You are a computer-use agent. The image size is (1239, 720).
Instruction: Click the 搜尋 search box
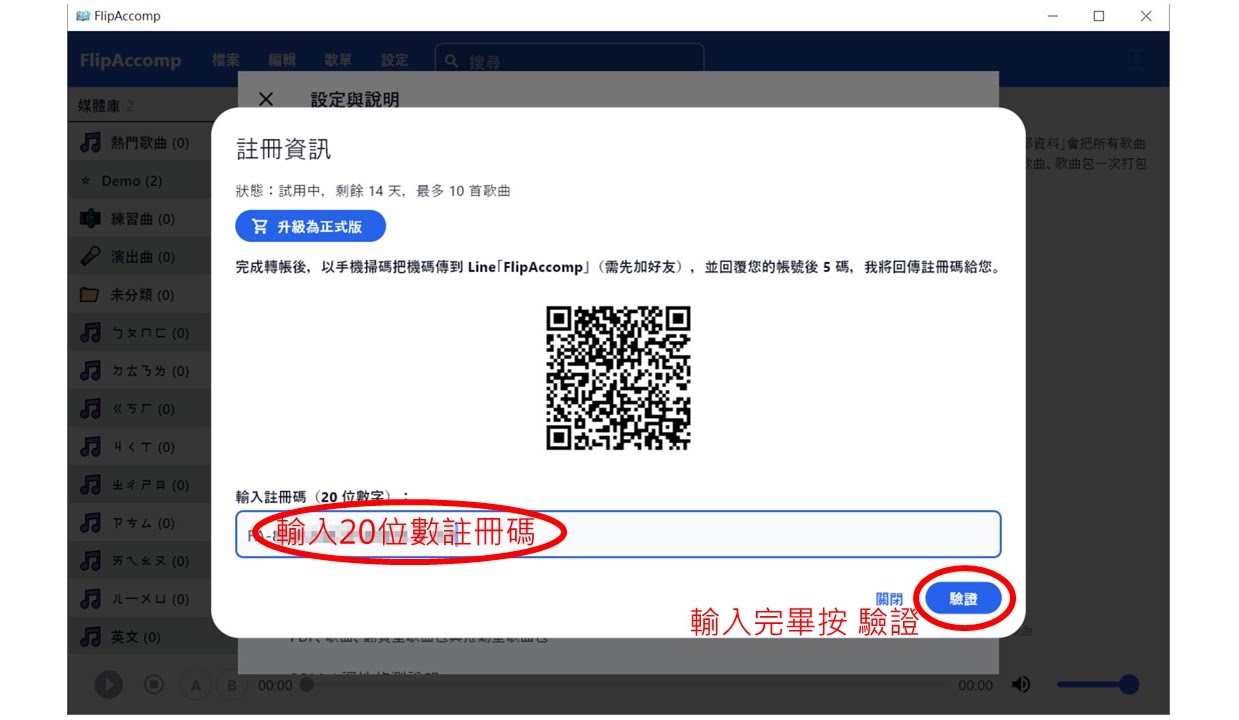(569, 60)
